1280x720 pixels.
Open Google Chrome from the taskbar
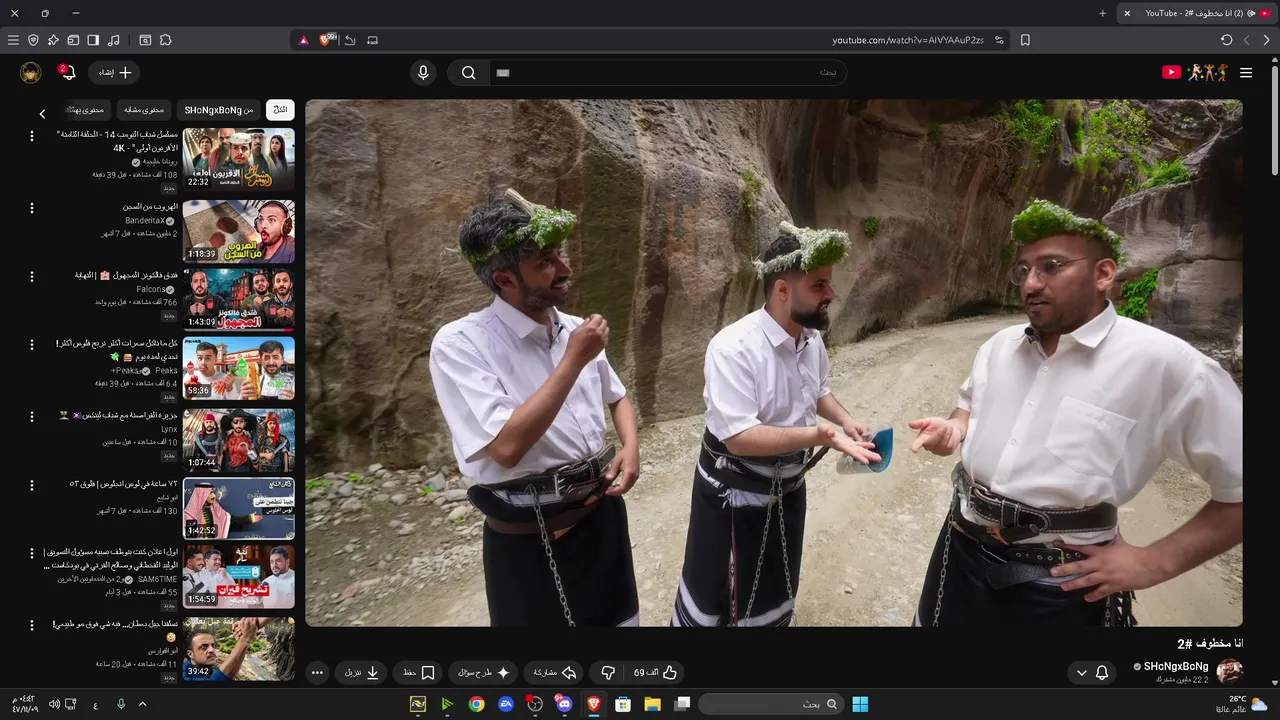[x=477, y=704]
